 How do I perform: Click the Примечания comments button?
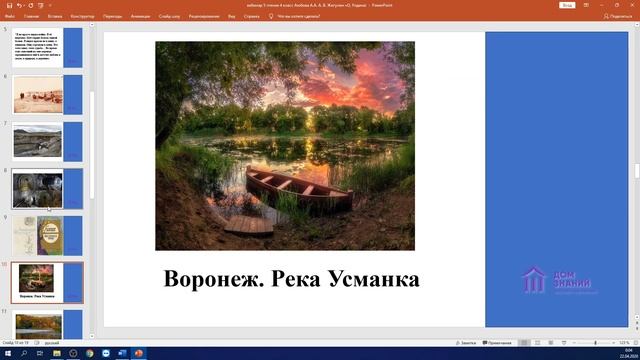[x=497, y=343]
